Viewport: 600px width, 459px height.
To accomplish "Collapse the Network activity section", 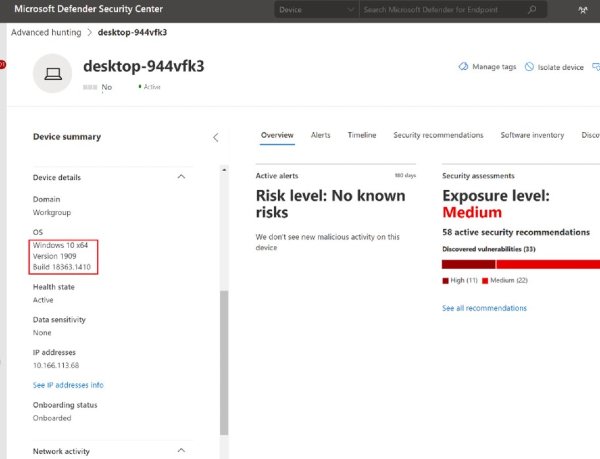I will point(181,450).
